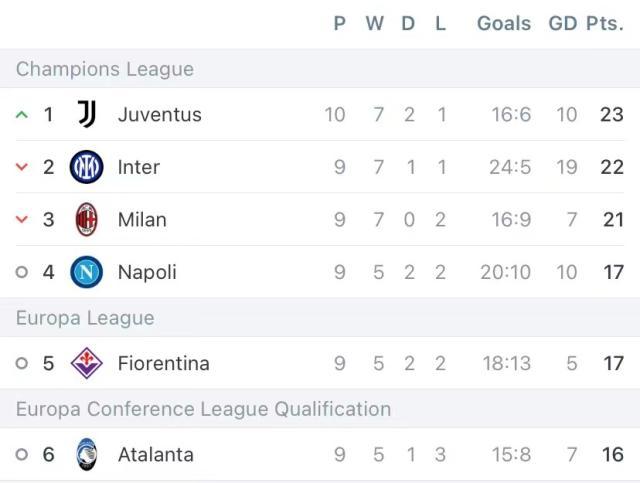Open the Juventus team link

pyautogui.click(x=160, y=114)
